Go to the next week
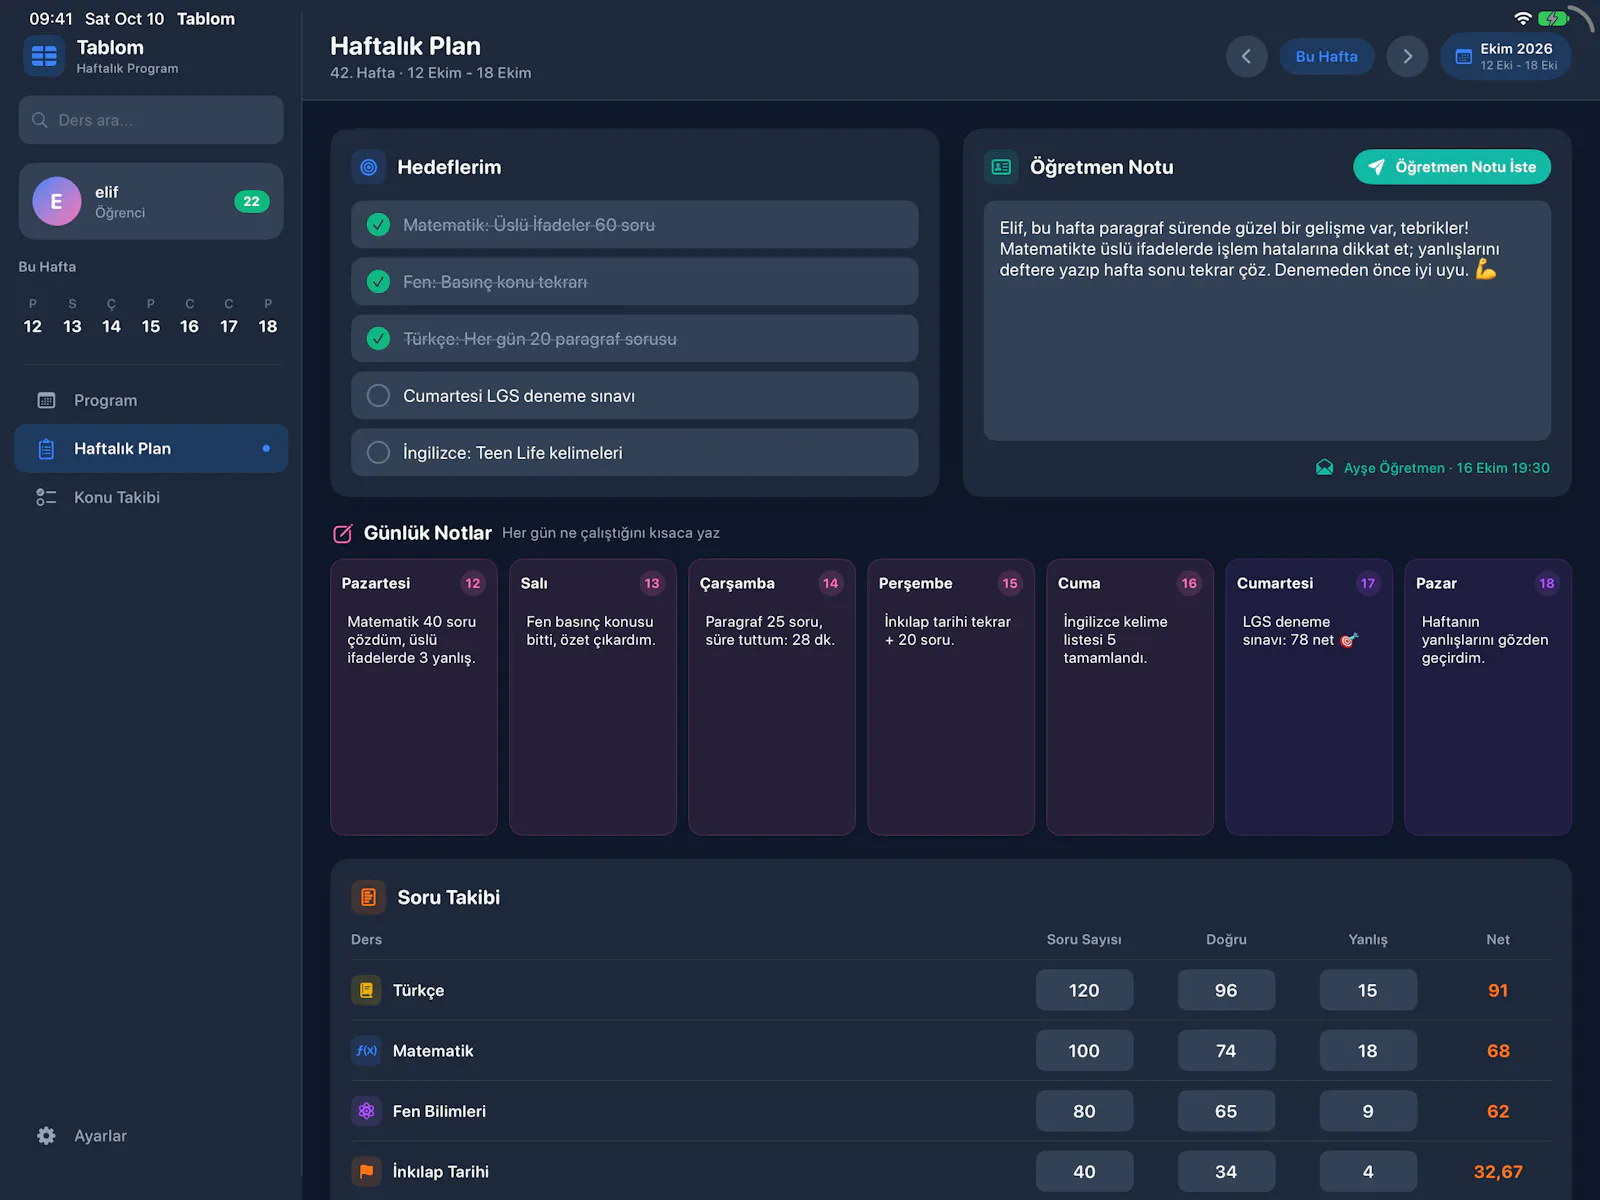Screen dimensions: 1600x1200 1407,56
